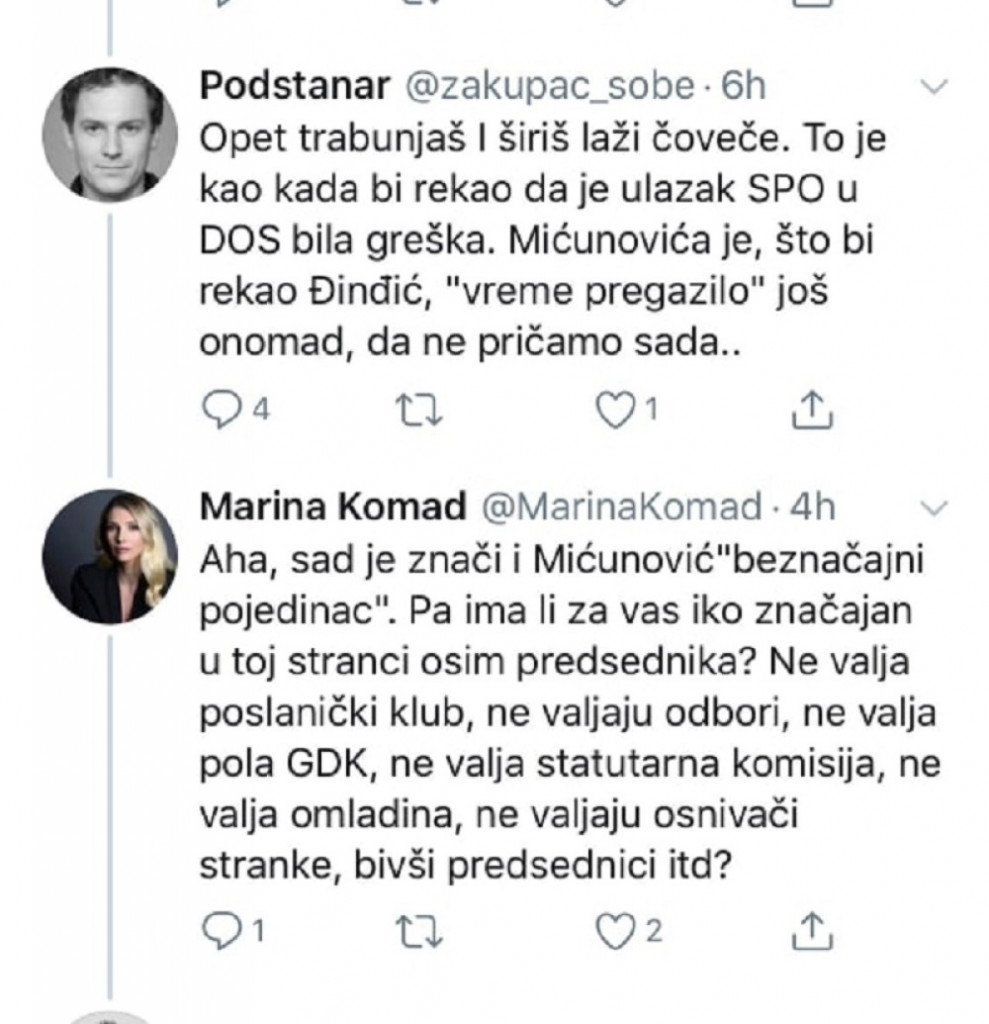Expand options chevron on Marina Komad's tweet
Image resolution: width=989 pixels, height=1024 pixels.
934,507
